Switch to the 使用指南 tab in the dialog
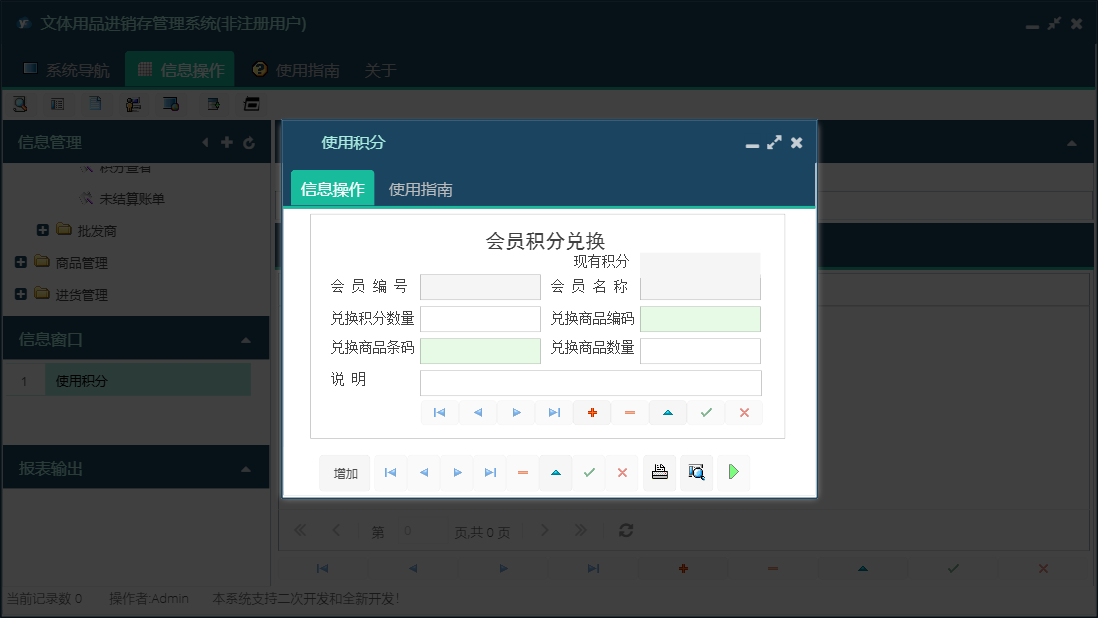This screenshot has height=618, width=1098. tap(422, 187)
